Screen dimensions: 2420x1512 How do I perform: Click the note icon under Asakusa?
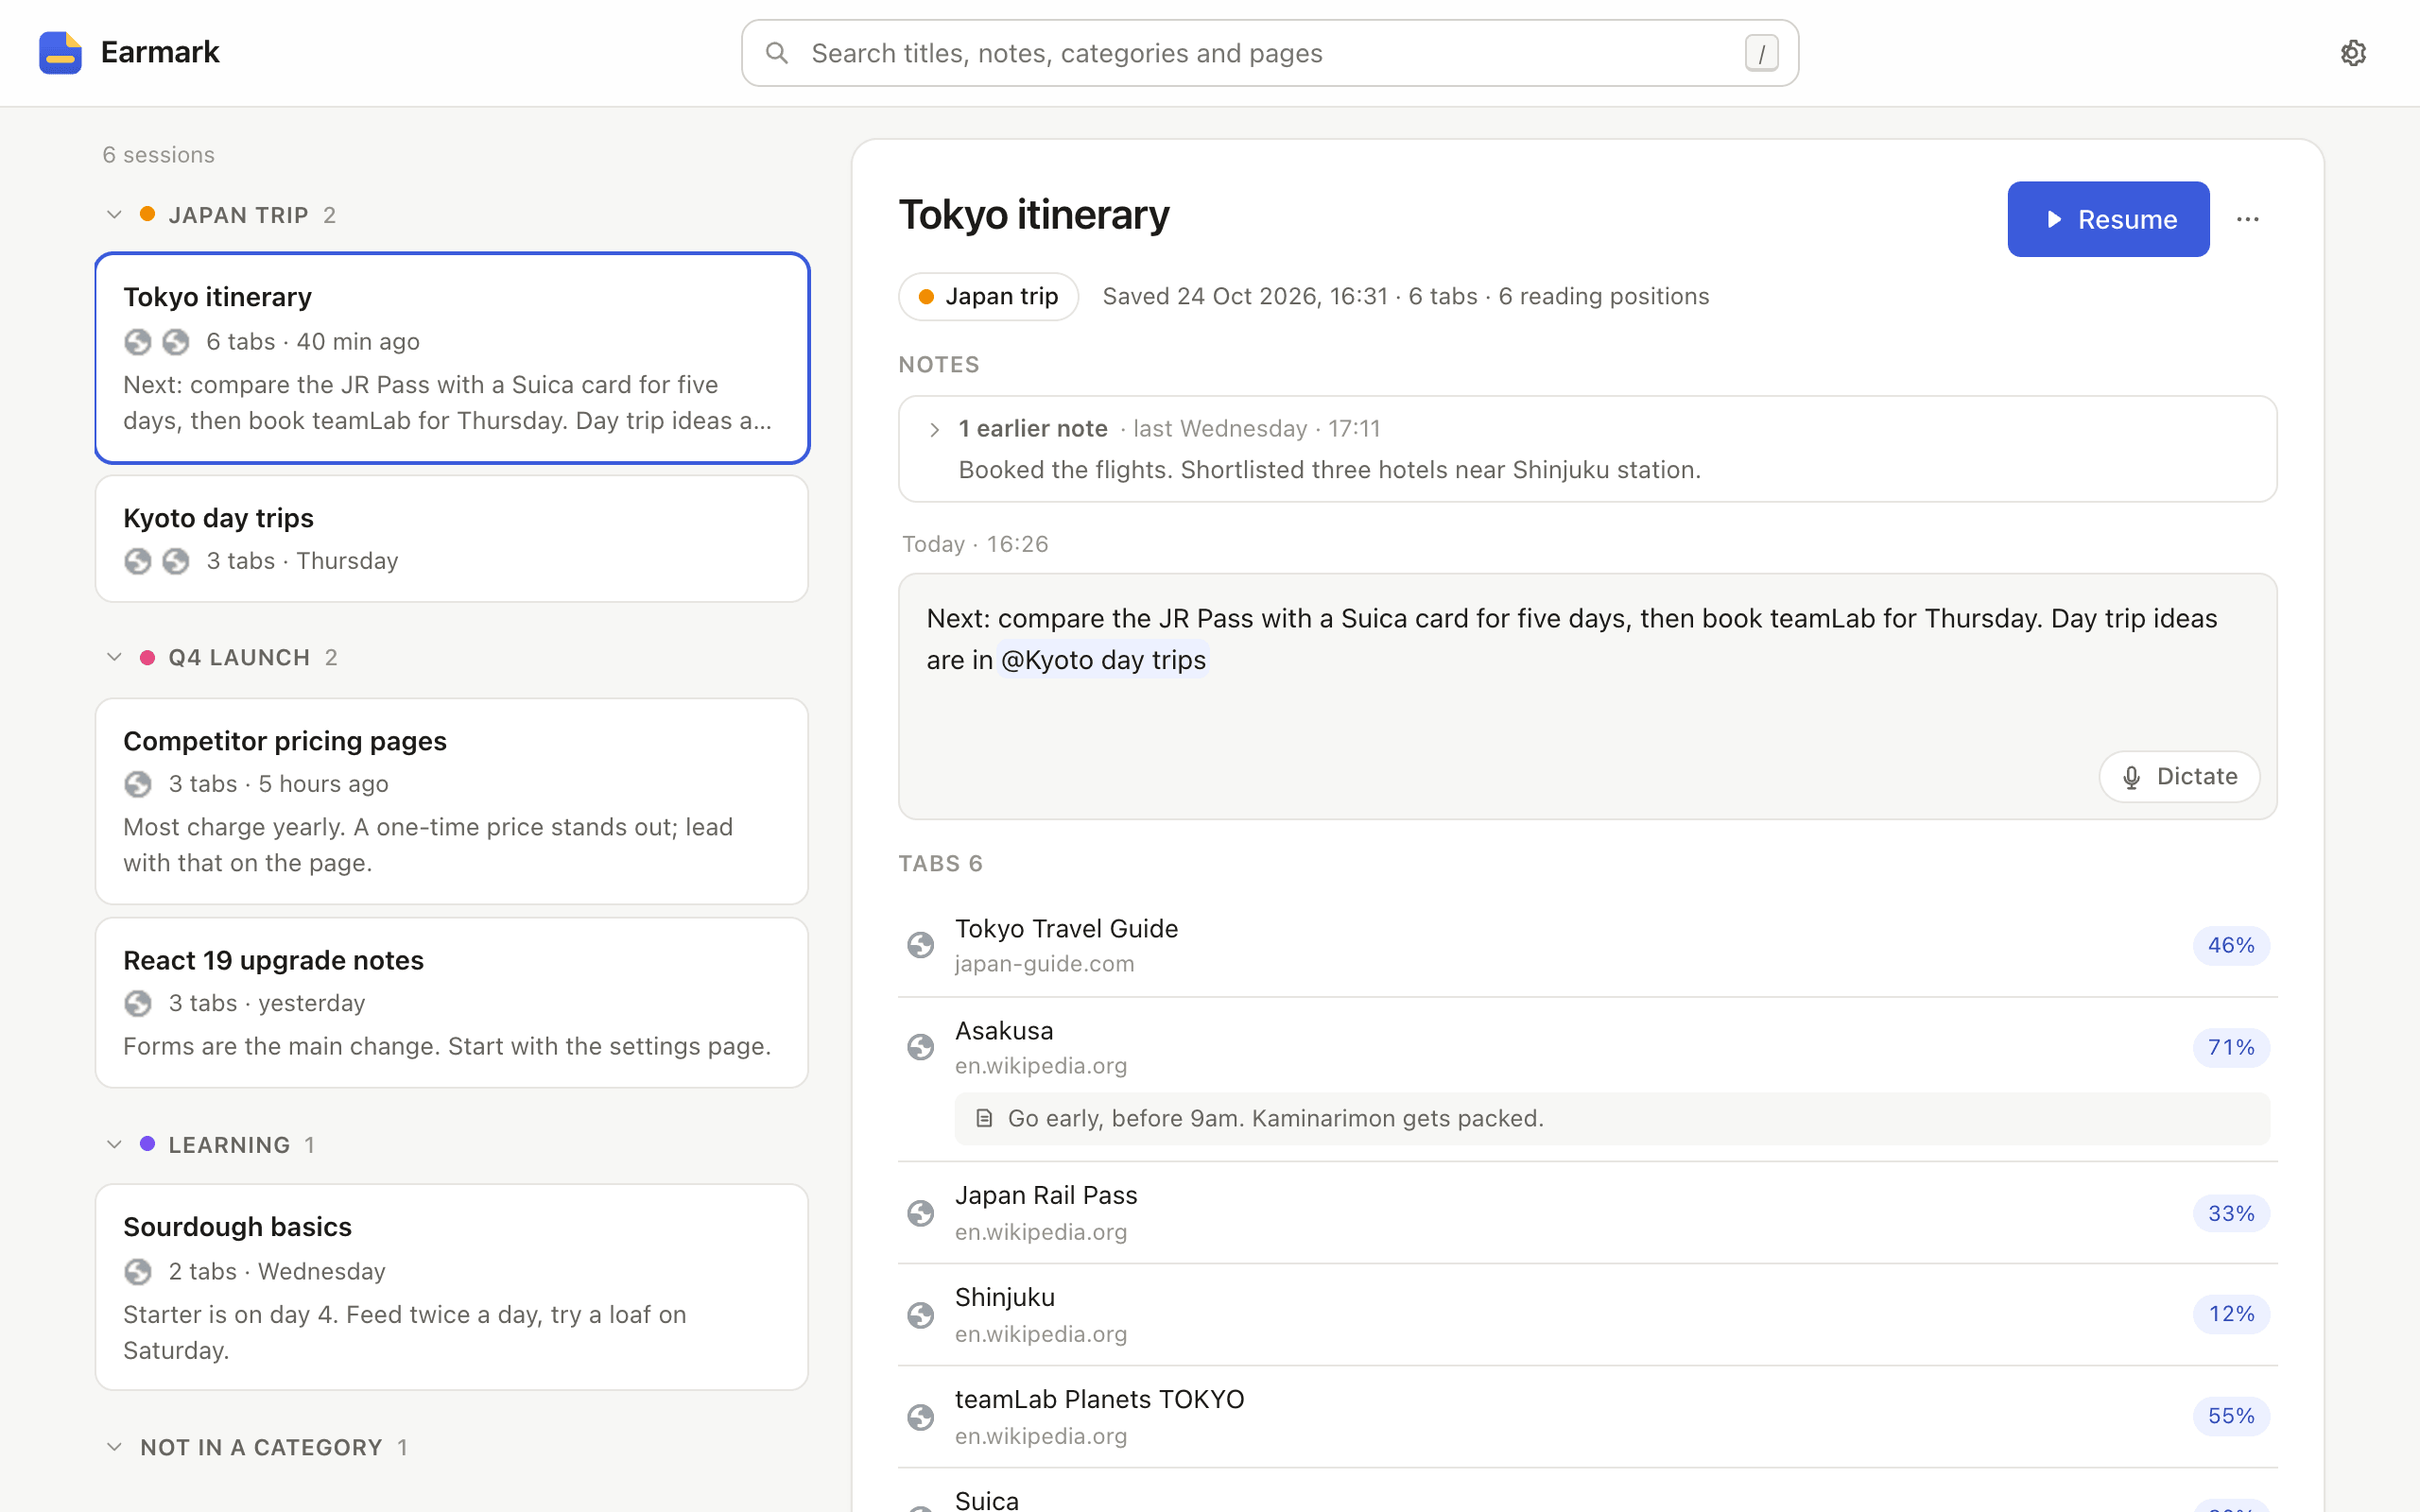(x=984, y=1118)
